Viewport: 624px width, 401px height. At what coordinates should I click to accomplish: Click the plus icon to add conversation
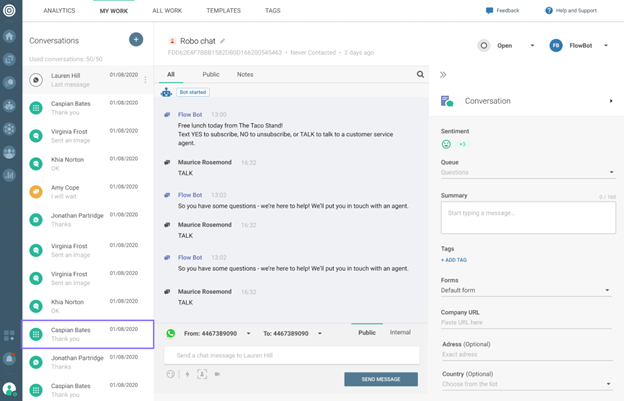[x=136, y=40]
